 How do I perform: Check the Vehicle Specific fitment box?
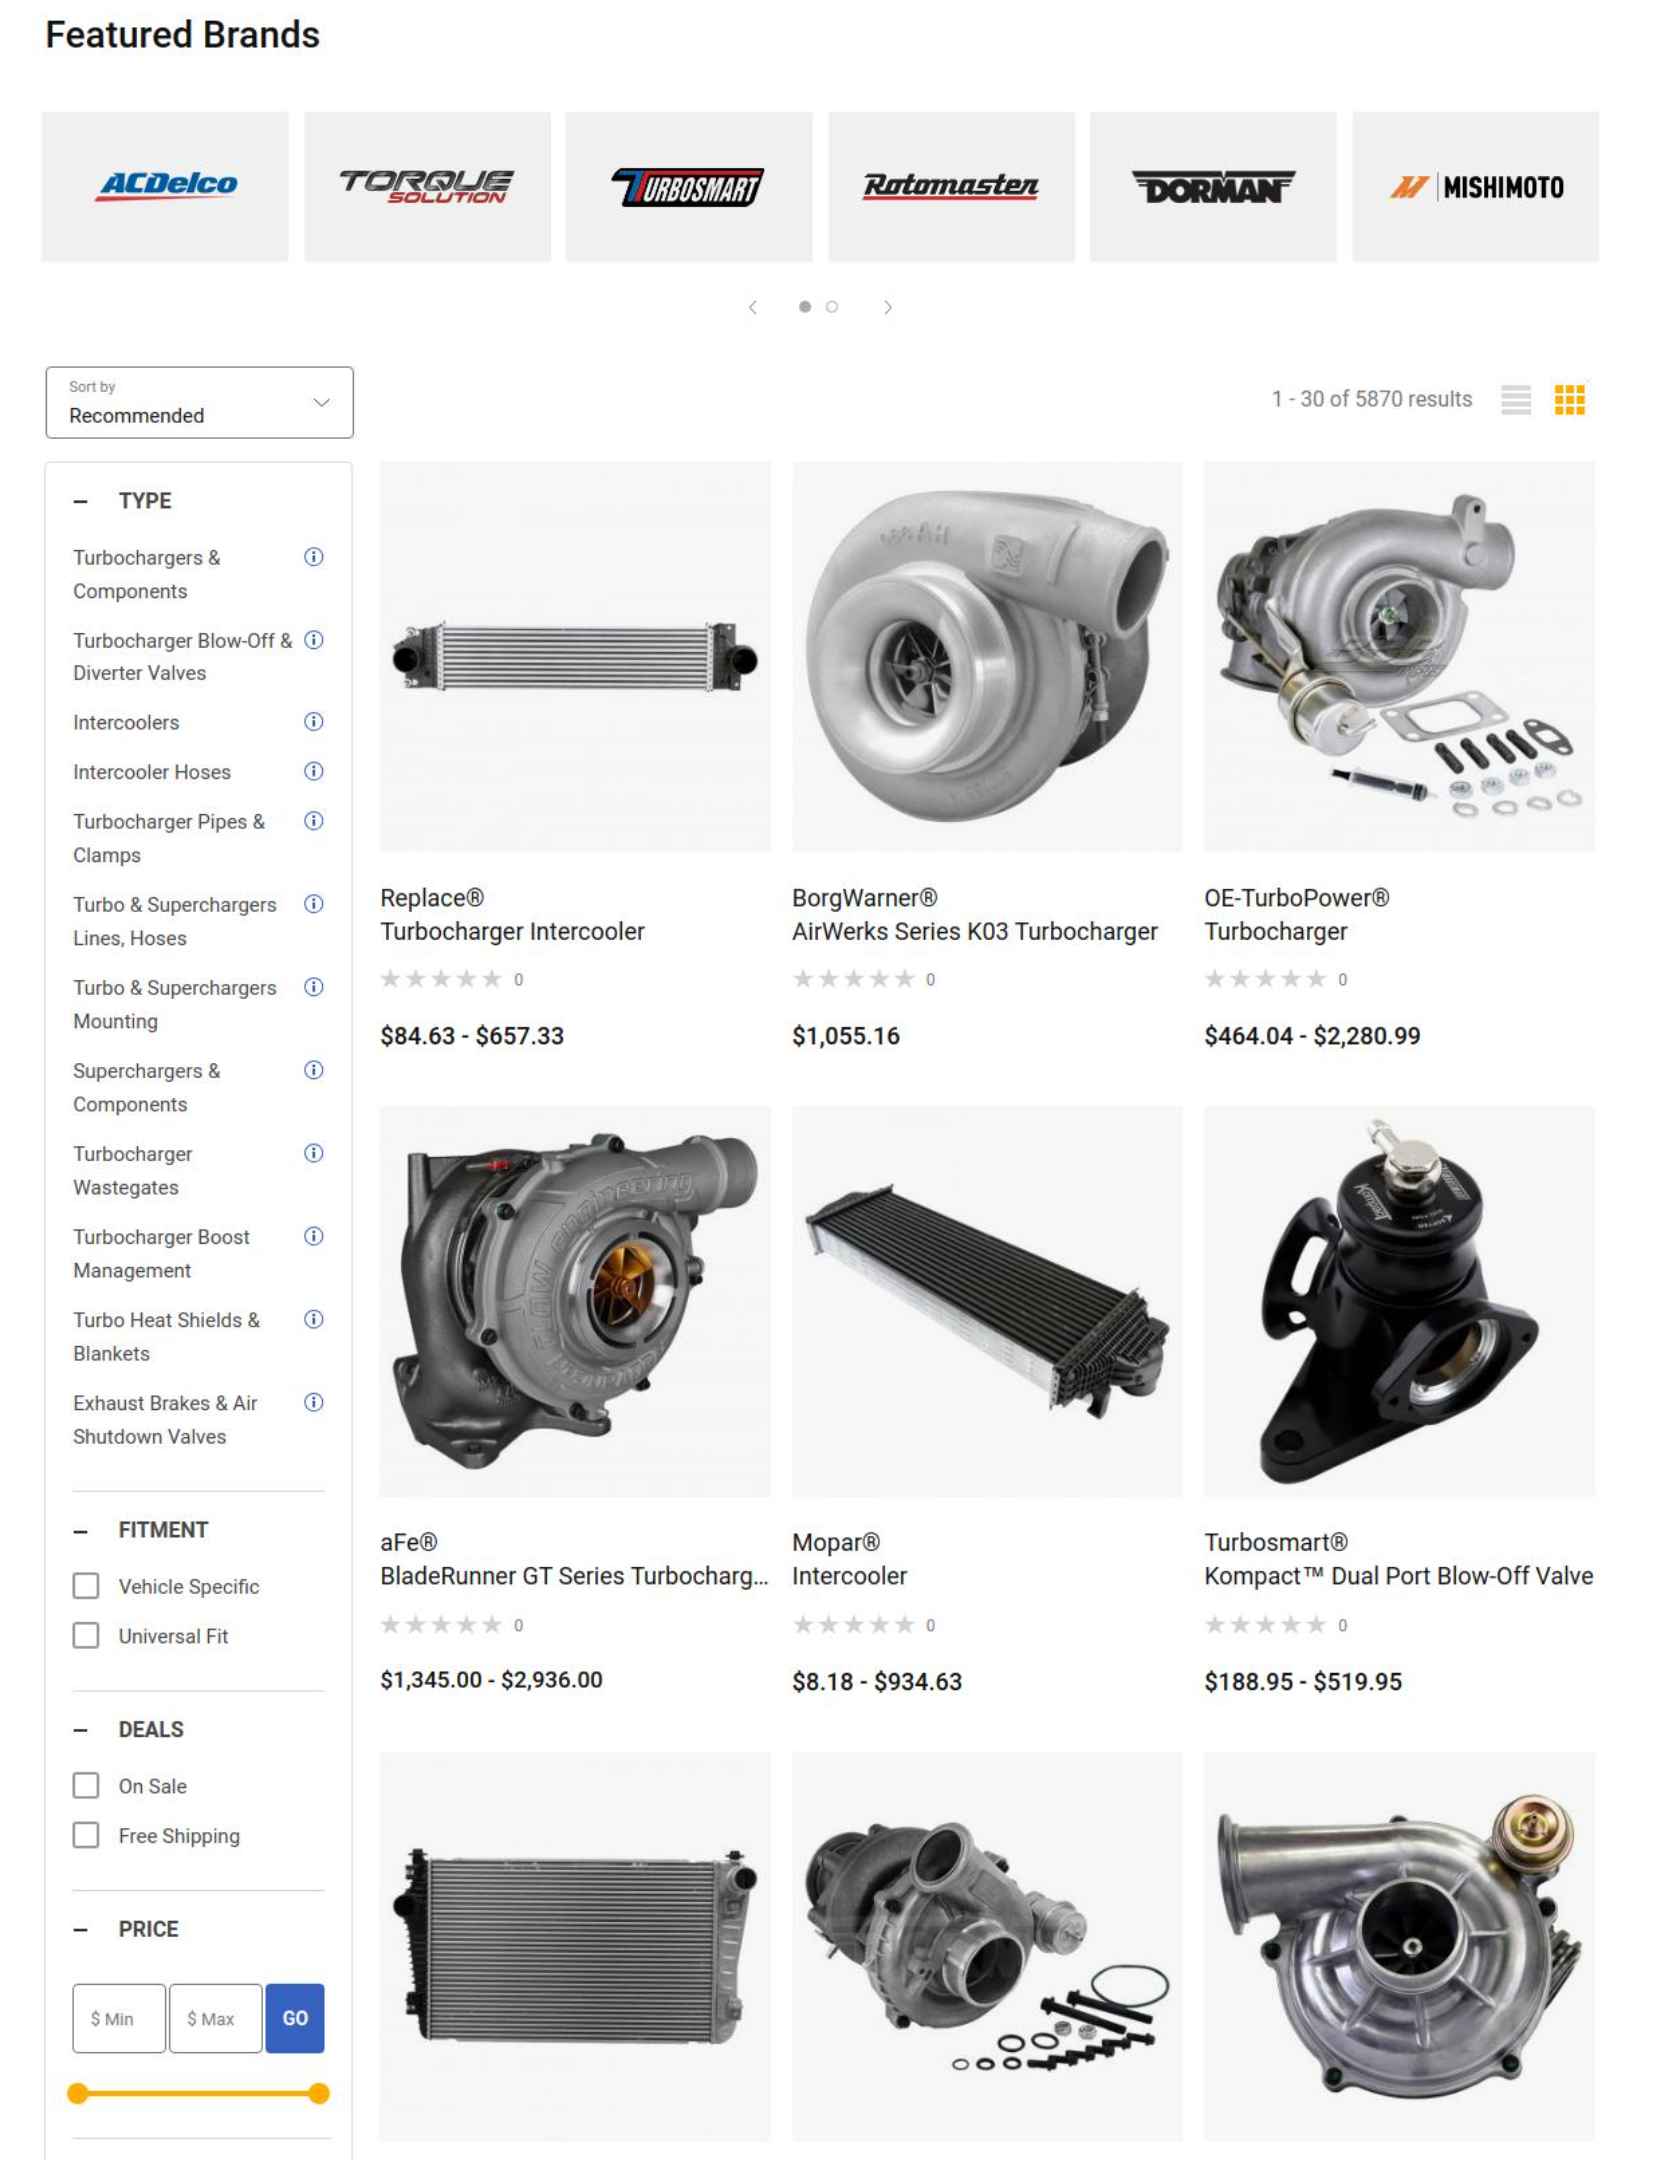pos(86,1586)
